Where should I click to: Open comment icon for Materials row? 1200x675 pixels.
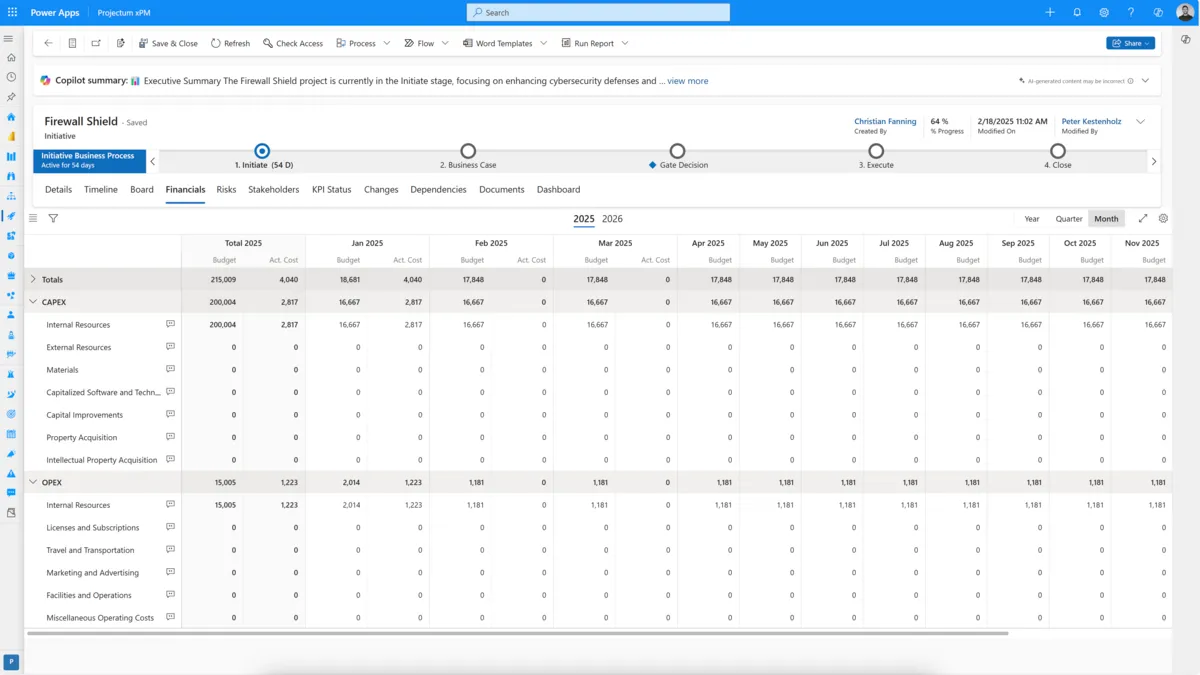point(170,369)
